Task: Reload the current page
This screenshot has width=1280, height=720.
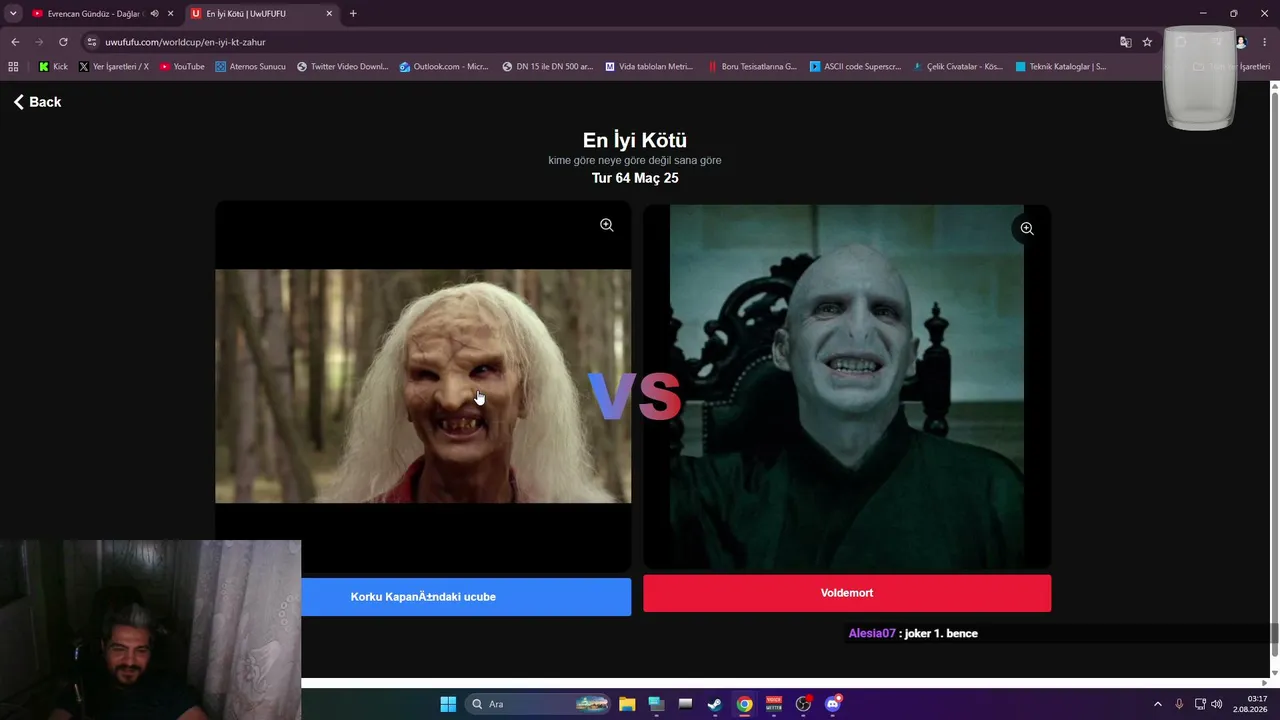Action: [63, 42]
